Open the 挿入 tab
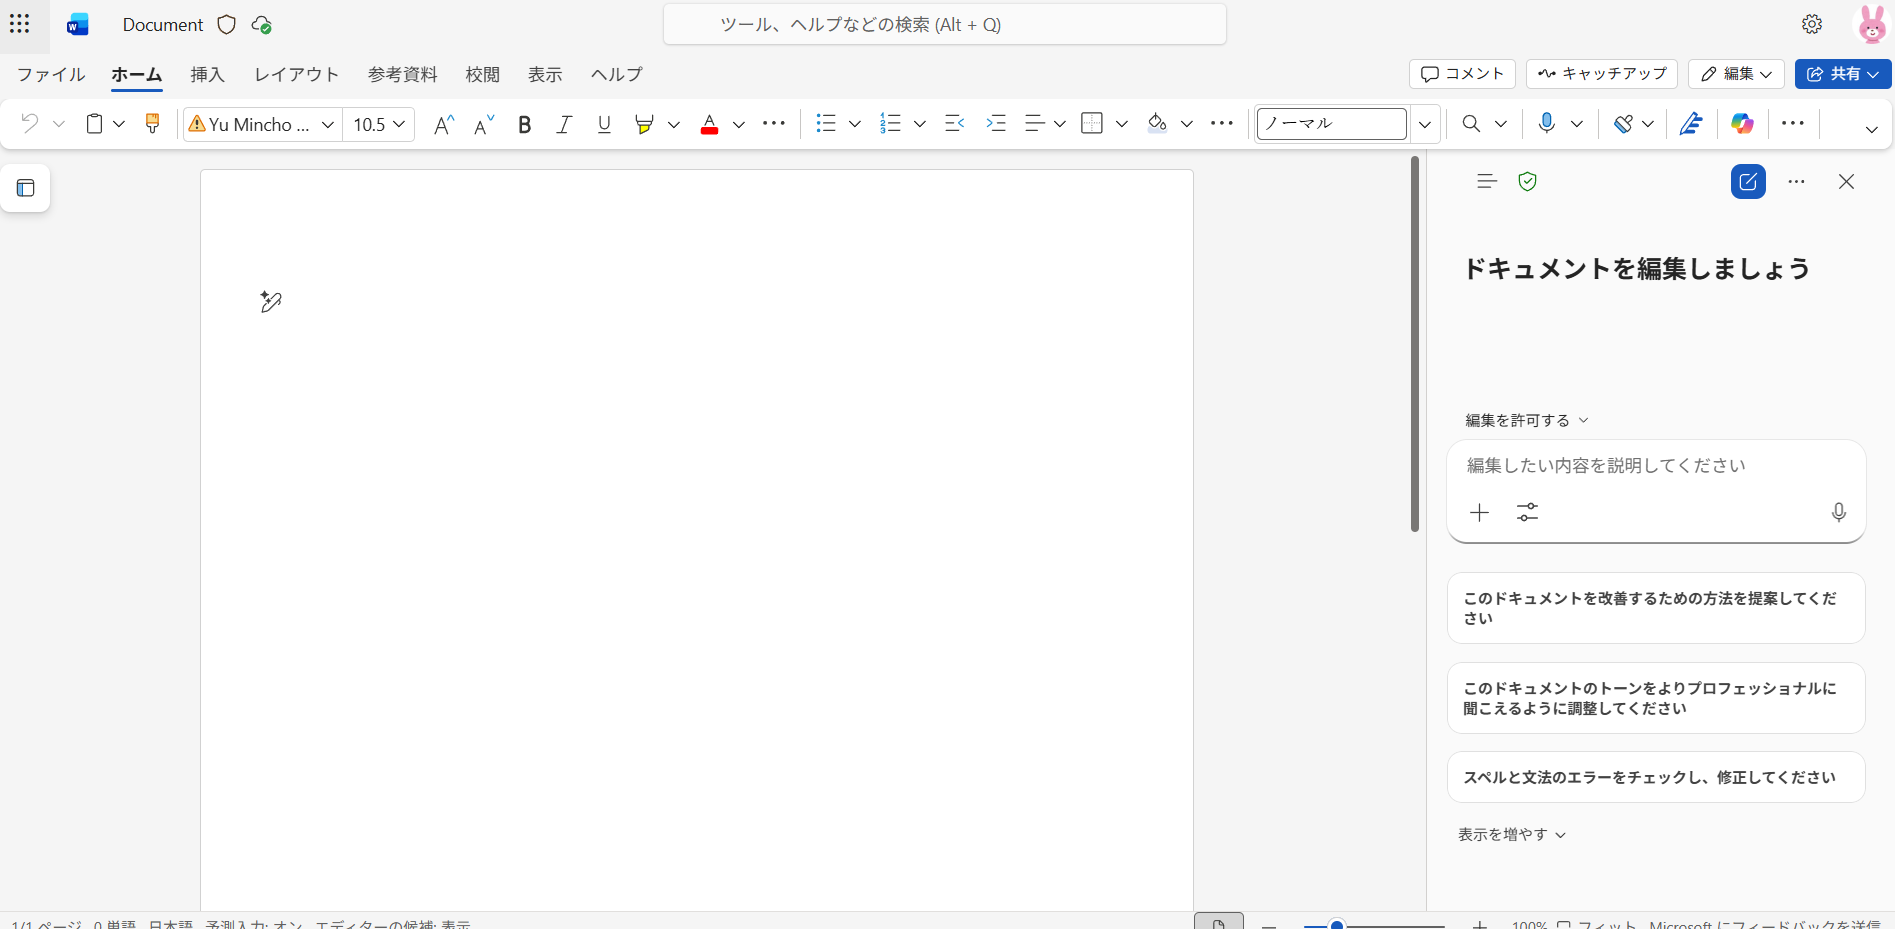 pyautogui.click(x=207, y=75)
